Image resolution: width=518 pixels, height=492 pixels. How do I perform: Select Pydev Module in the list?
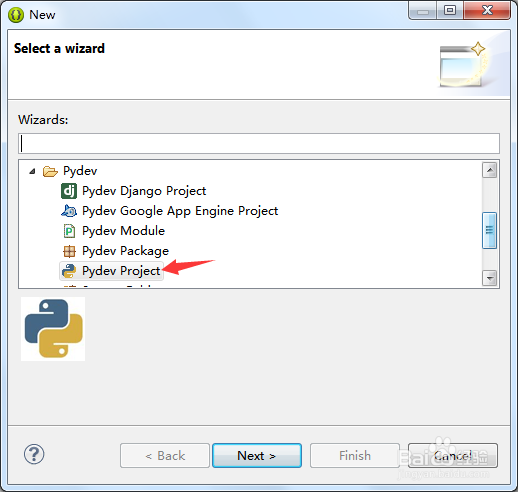click(x=123, y=231)
